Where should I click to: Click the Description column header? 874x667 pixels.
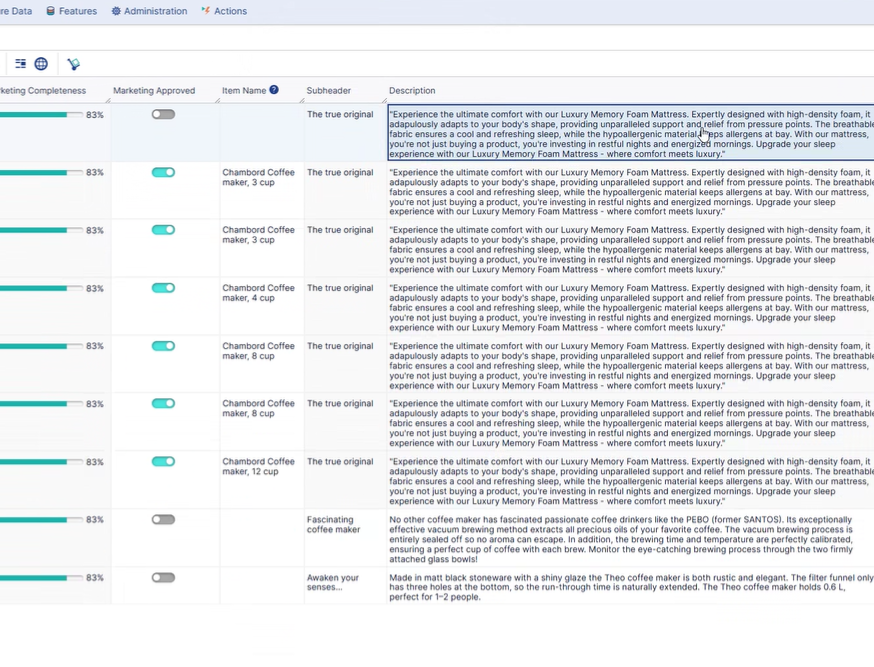click(x=412, y=91)
